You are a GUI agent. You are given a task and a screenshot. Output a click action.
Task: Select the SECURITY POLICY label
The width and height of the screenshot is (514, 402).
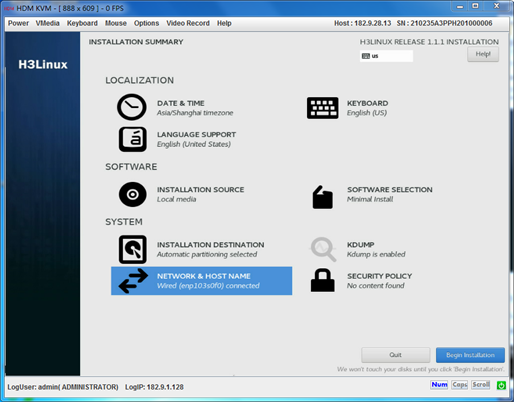[x=380, y=276]
